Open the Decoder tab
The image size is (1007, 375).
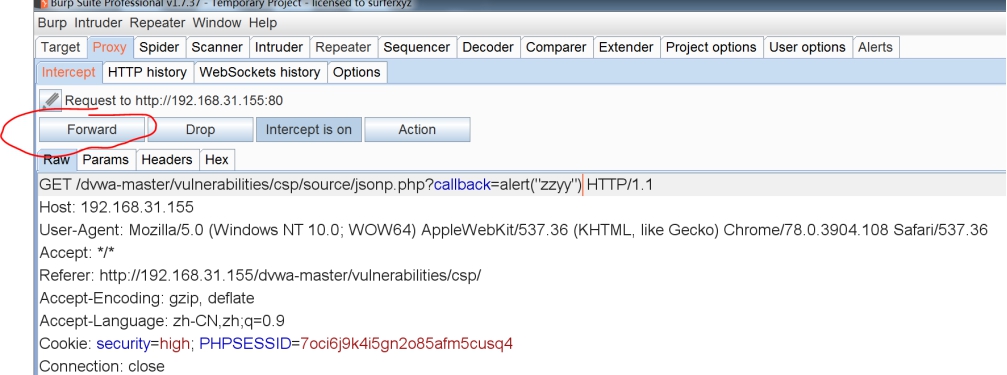488,48
